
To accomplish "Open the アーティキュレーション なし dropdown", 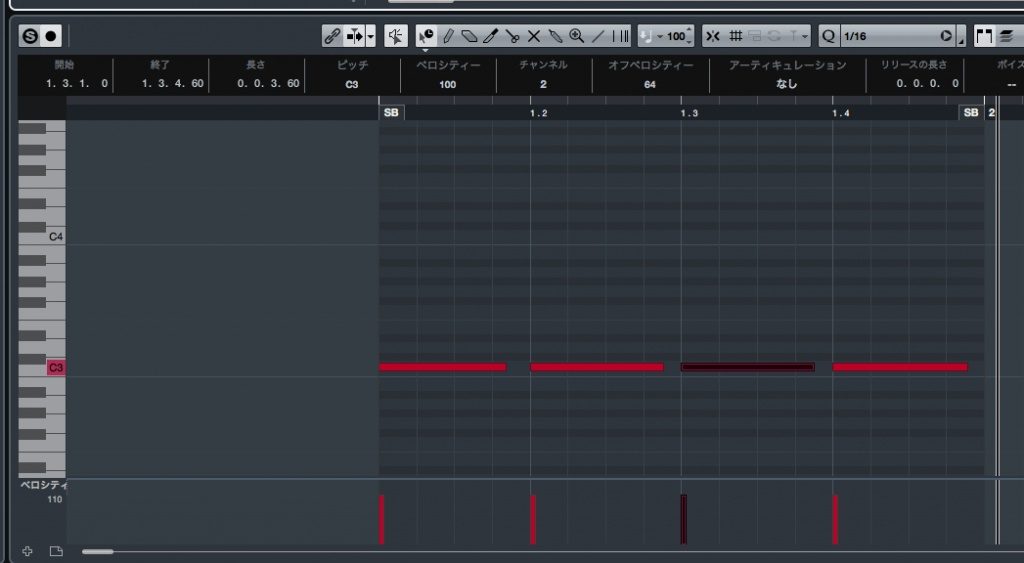I will coord(787,84).
